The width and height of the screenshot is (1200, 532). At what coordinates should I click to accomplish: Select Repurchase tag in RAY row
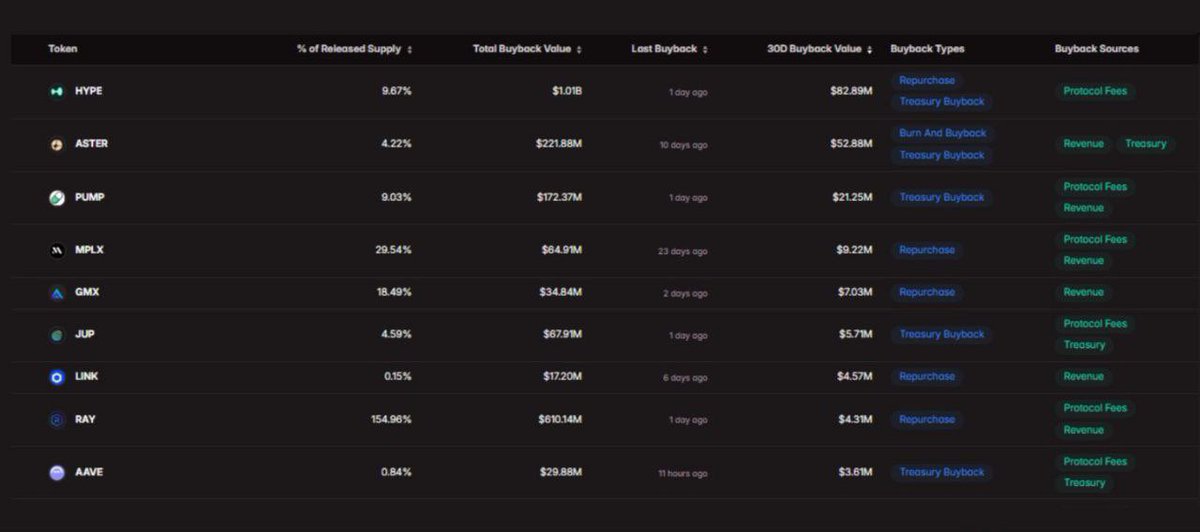click(927, 420)
